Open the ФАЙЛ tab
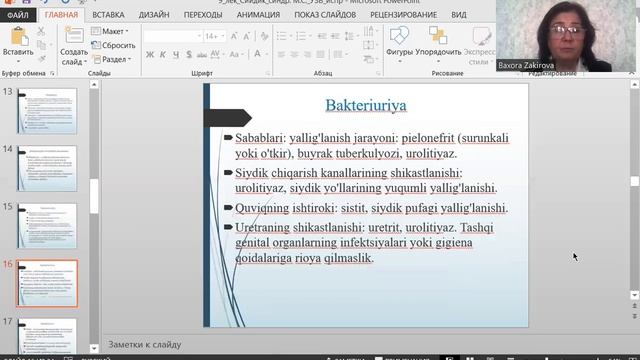This screenshot has width=640, height=360. pos(18,15)
